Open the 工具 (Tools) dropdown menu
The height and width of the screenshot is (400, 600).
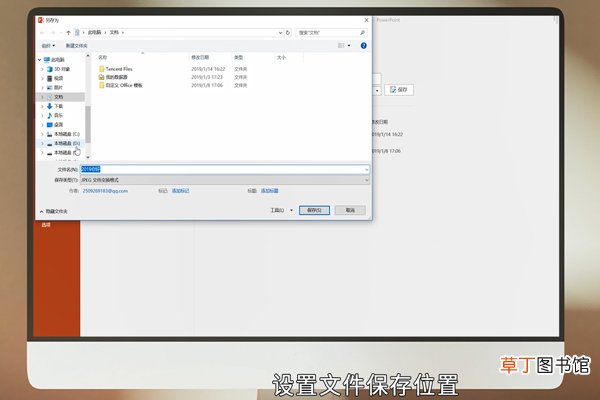[281, 210]
